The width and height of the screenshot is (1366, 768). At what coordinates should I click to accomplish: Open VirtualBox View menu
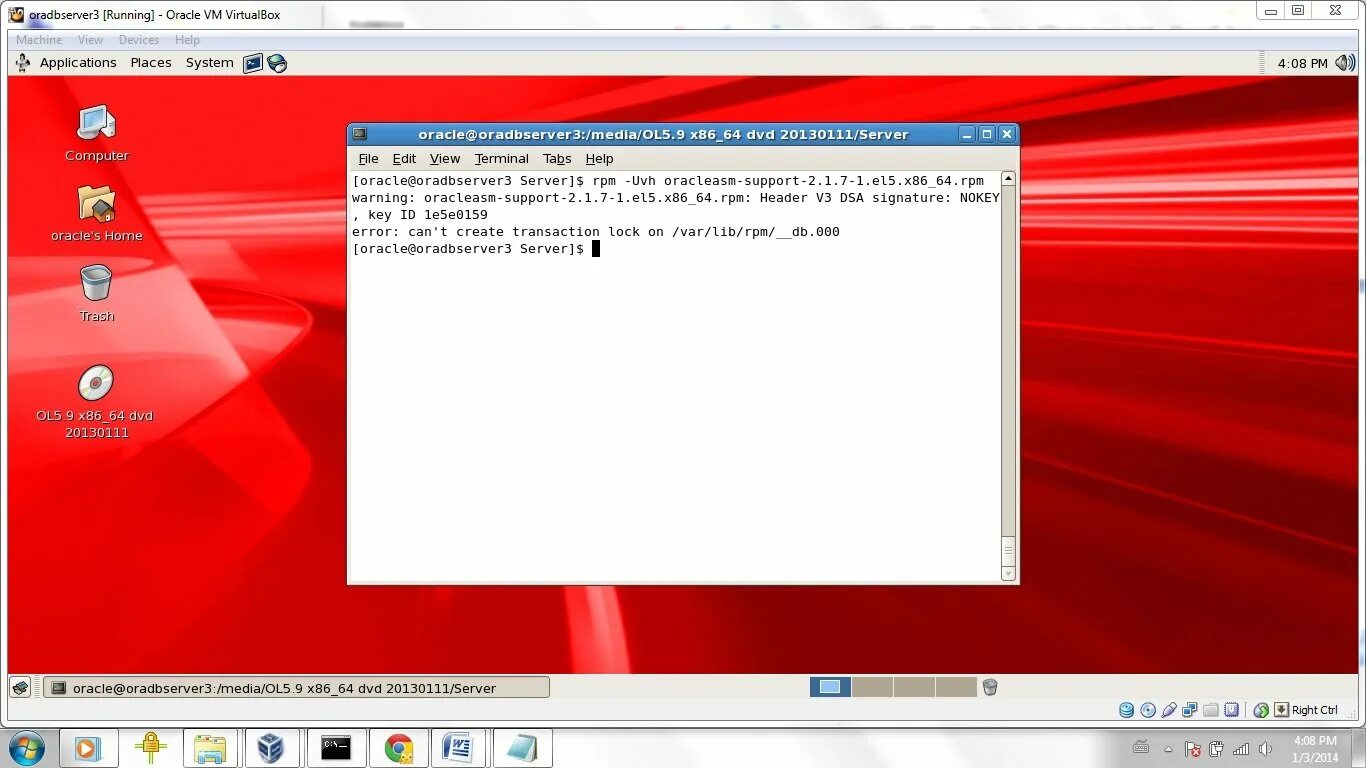click(90, 40)
